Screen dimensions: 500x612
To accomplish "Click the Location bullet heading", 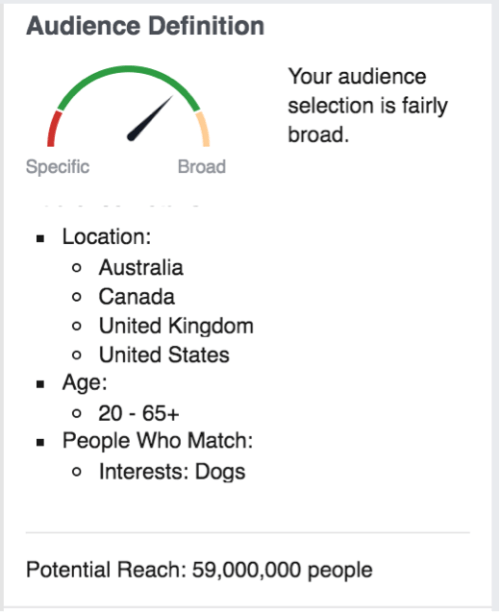I will 107,237.
